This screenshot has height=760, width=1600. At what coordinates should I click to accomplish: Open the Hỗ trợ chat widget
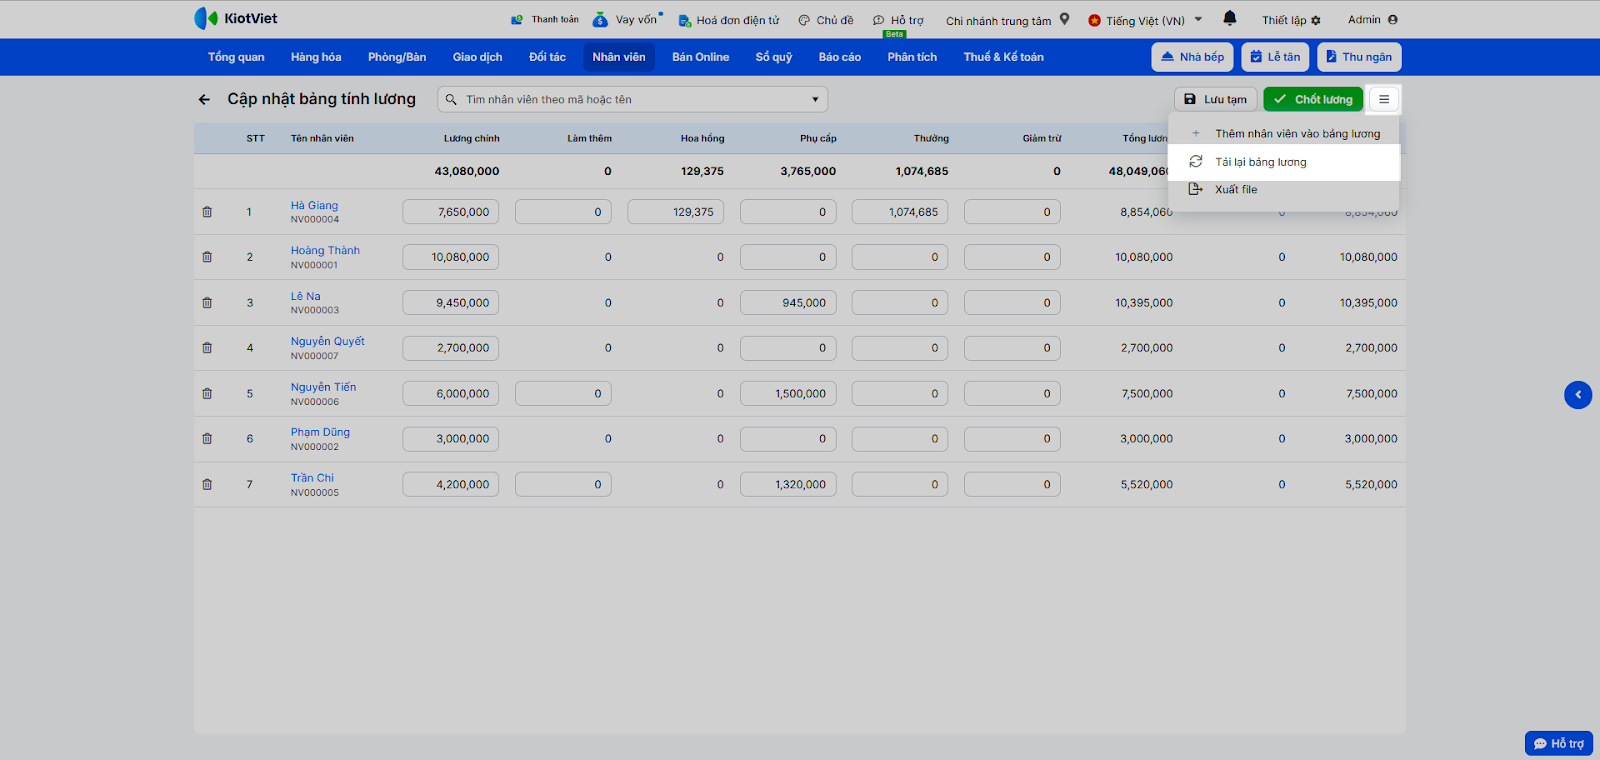(x=1558, y=743)
